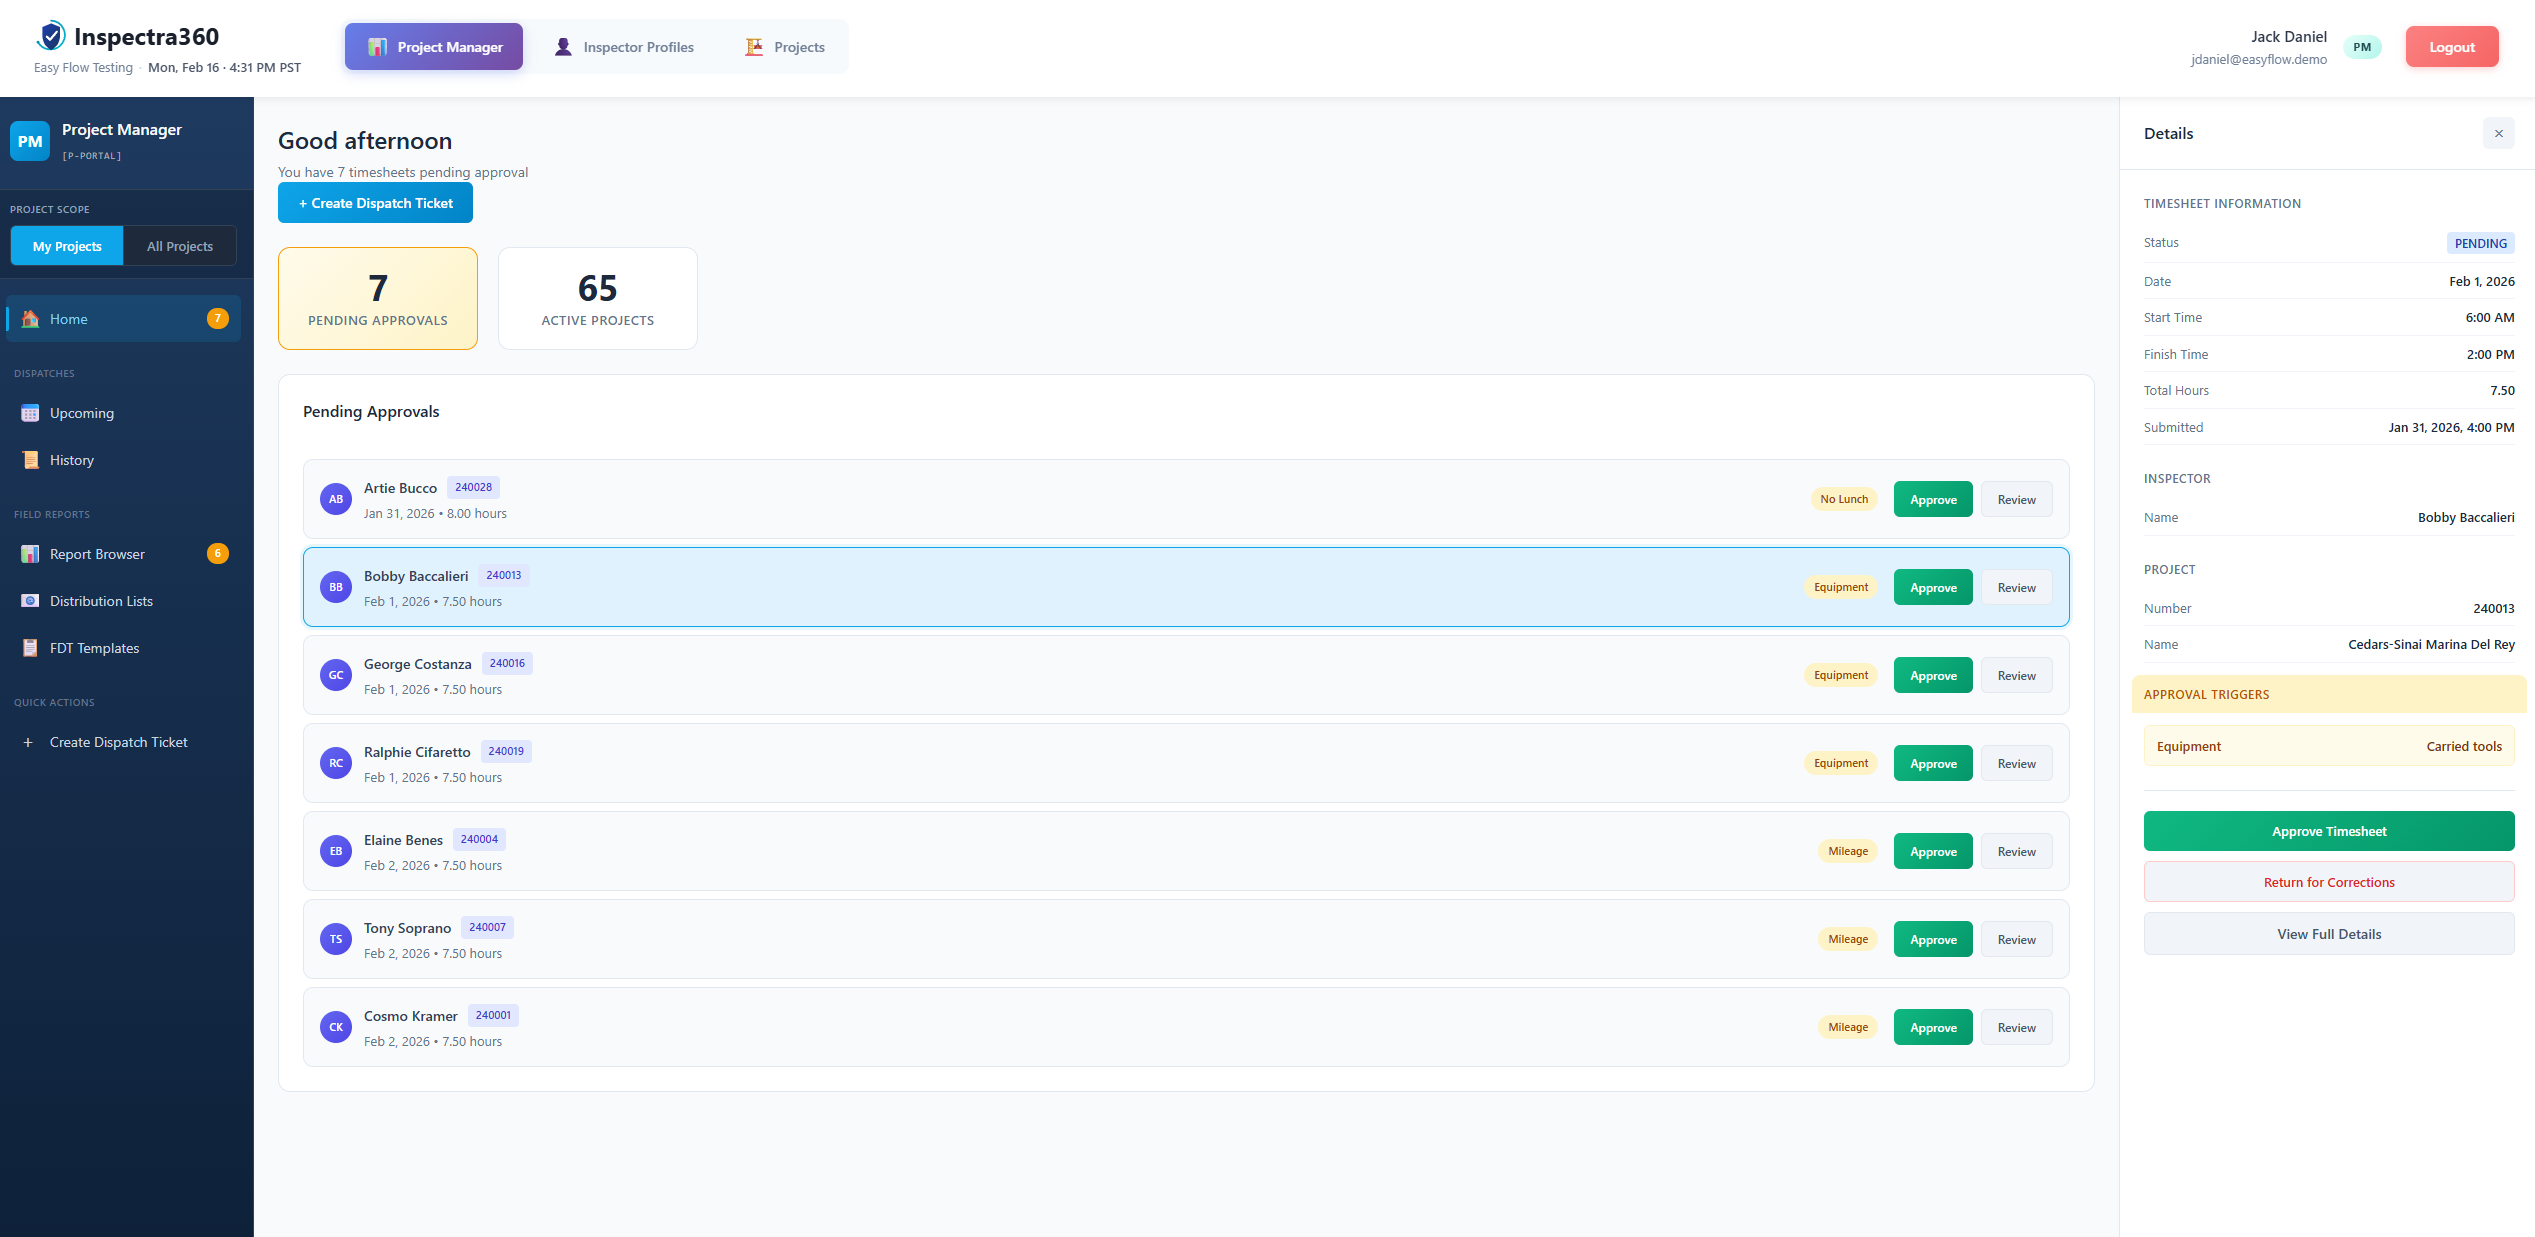Click the PM avatar badge next to Logout
Image resolution: width=2535 pixels, height=1237 pixels.
tap(2363, 46)
